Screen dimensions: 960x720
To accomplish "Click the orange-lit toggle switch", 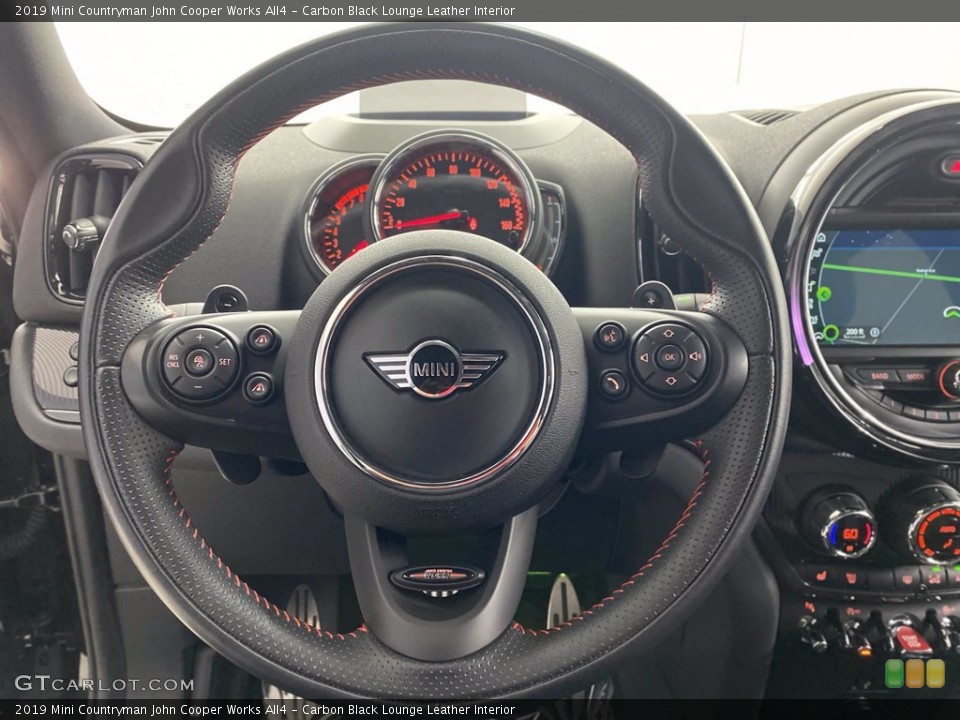I will (861, 639).
